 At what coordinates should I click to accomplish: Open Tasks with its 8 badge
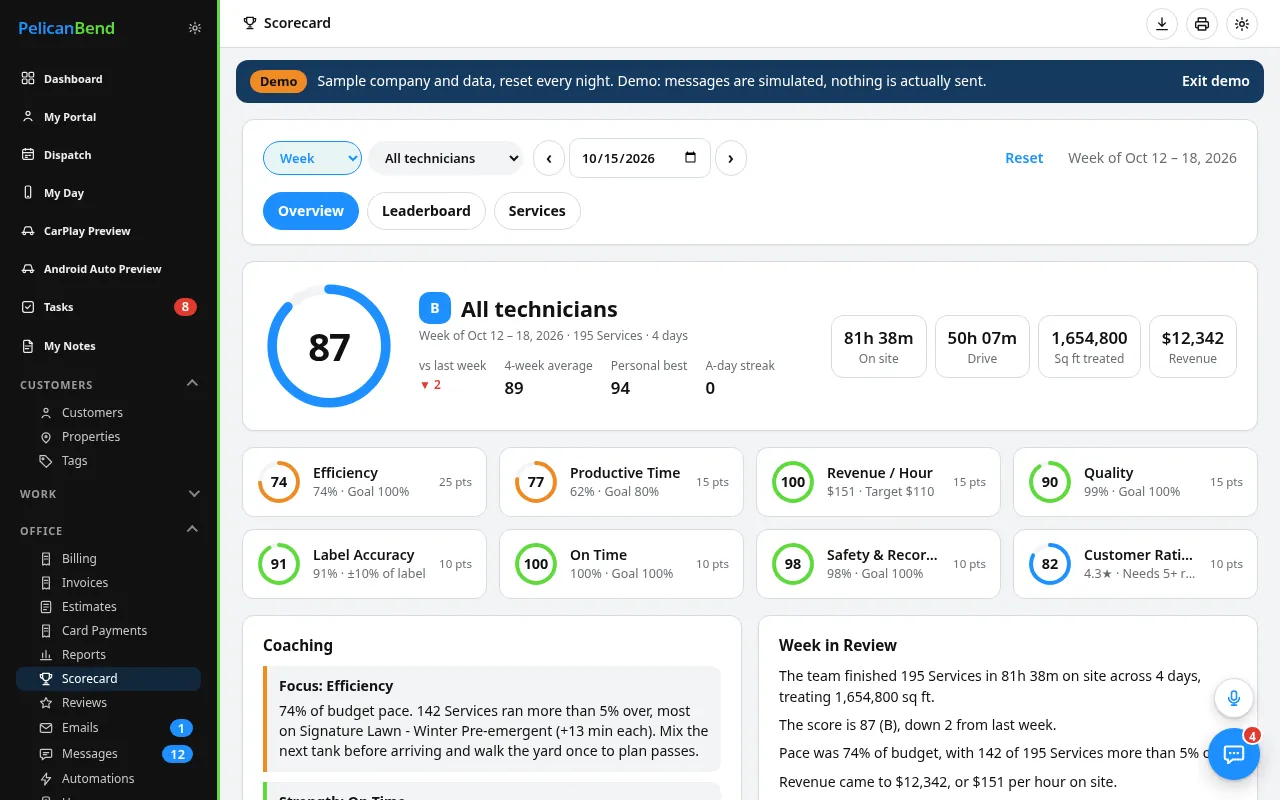point(109,307)
